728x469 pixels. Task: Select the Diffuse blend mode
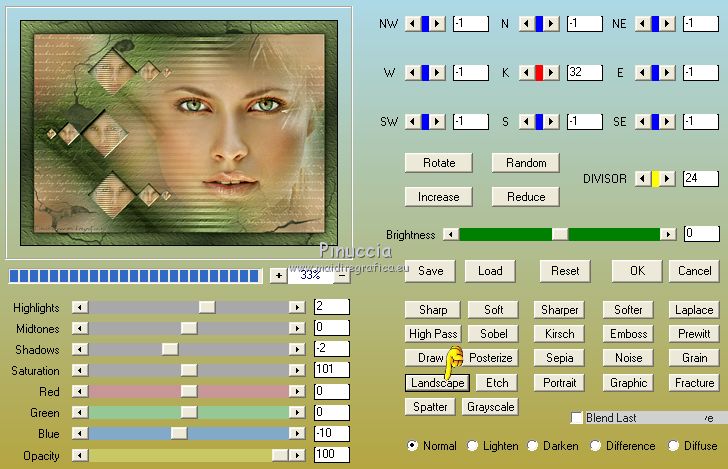click(x=673, y=446)
